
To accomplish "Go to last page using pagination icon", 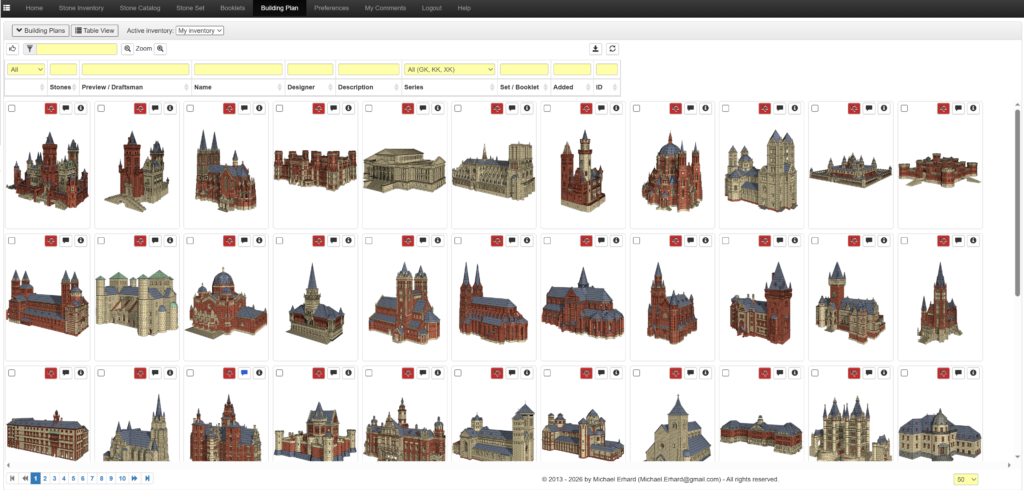I will (x=147, y=479).
